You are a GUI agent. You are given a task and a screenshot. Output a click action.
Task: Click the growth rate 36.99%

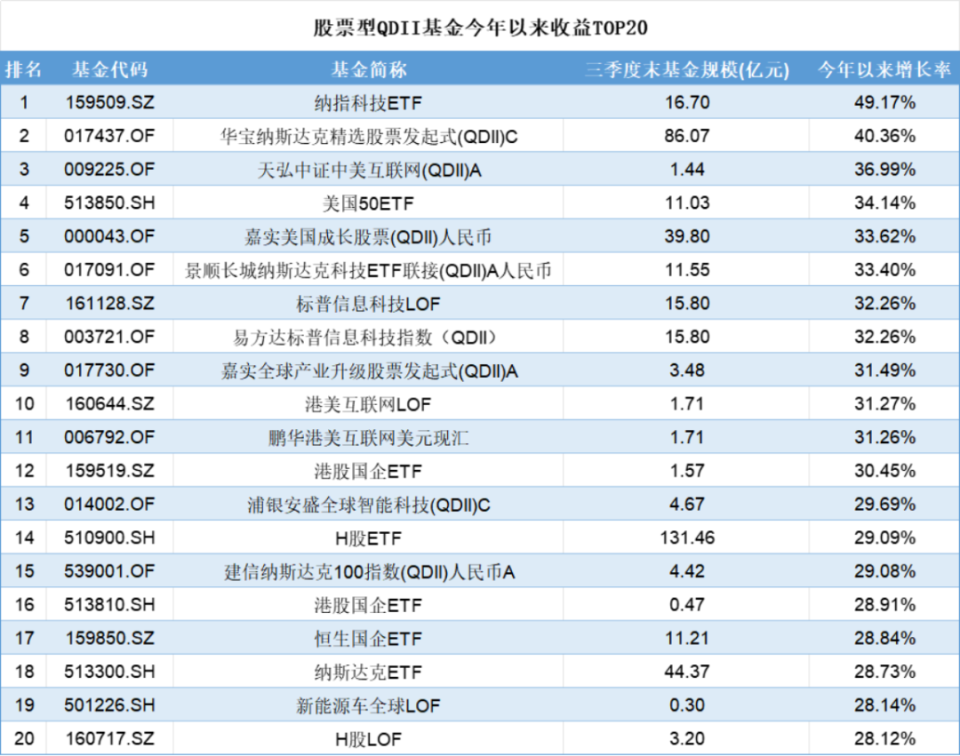pyautogui.click(x=885, y=170)
